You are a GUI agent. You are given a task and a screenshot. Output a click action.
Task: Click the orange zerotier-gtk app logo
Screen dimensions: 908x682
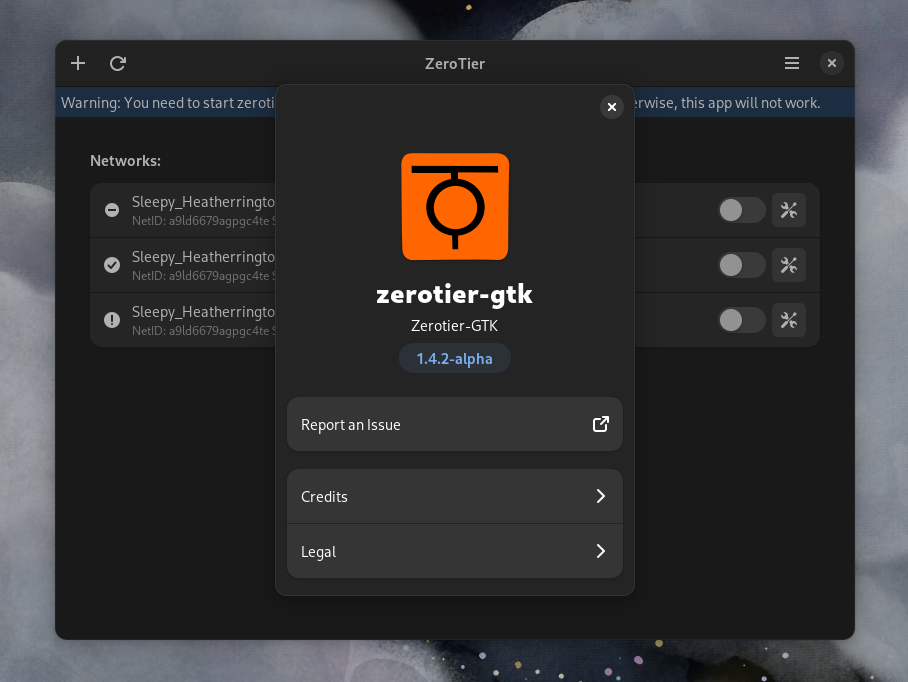coord(455,207)
